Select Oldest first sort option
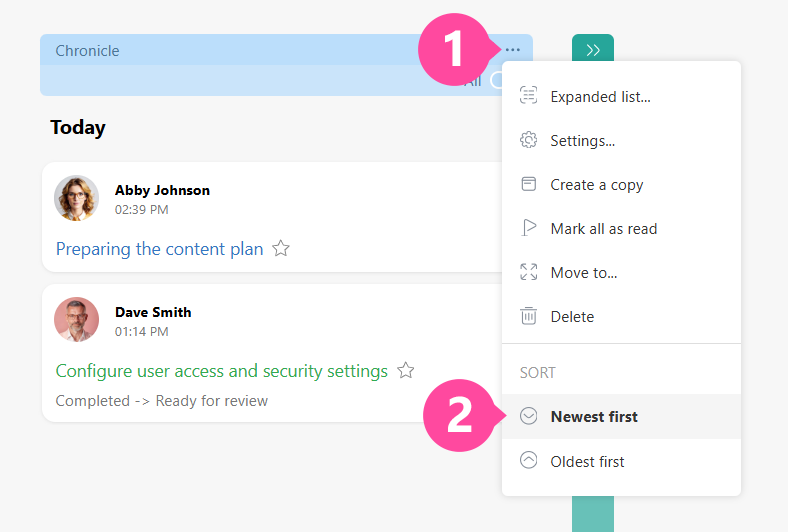The height and width of the screenshot is (532, 788). pyautogui.click(x=587, y=461)
